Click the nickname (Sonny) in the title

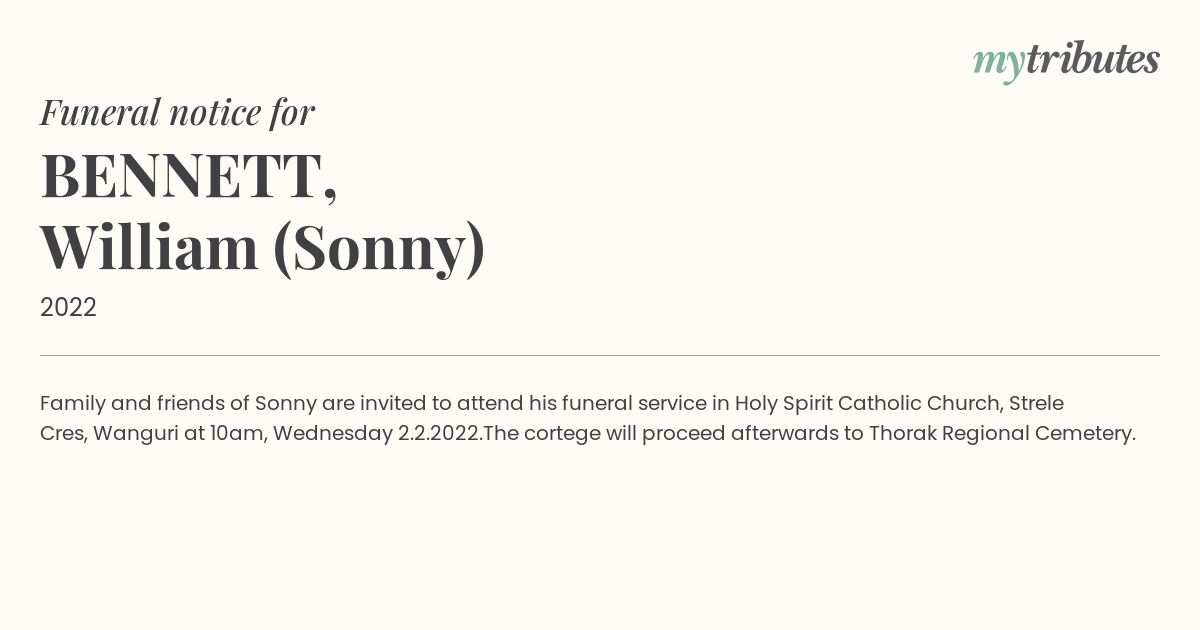[379, 250]
